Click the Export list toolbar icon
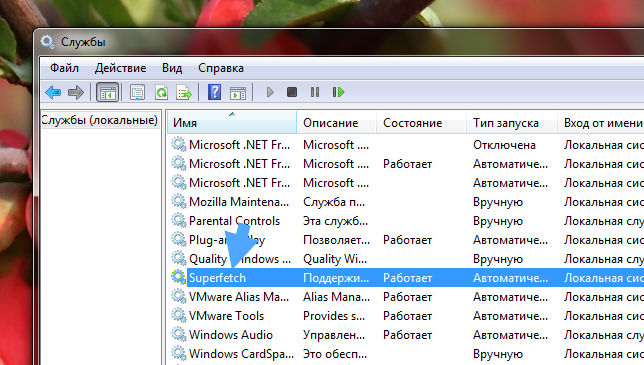Image resolution: width=644 pixels, height=365 pixels. [184, 92]
